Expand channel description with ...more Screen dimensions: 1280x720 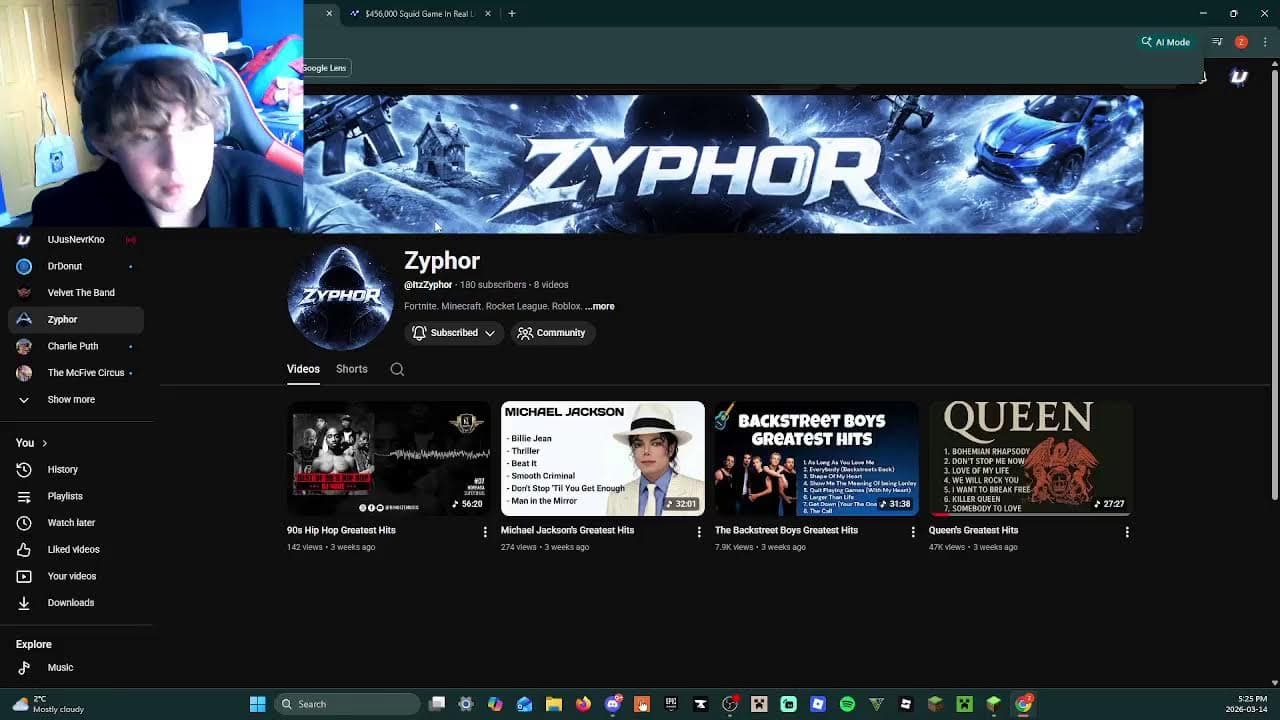[600, 306]
